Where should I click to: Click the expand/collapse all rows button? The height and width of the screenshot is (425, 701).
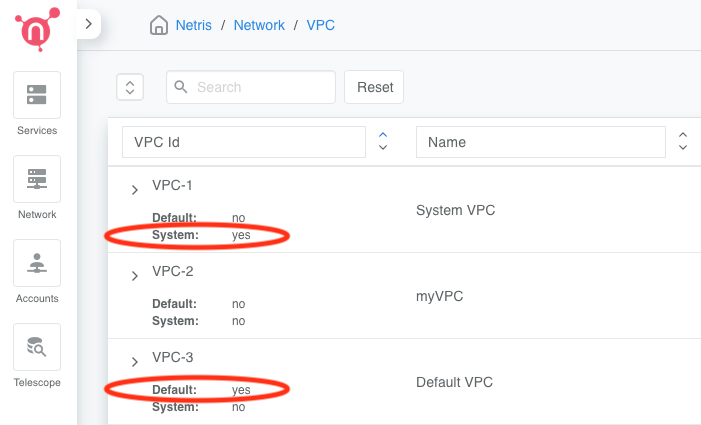tap(130, 87)
